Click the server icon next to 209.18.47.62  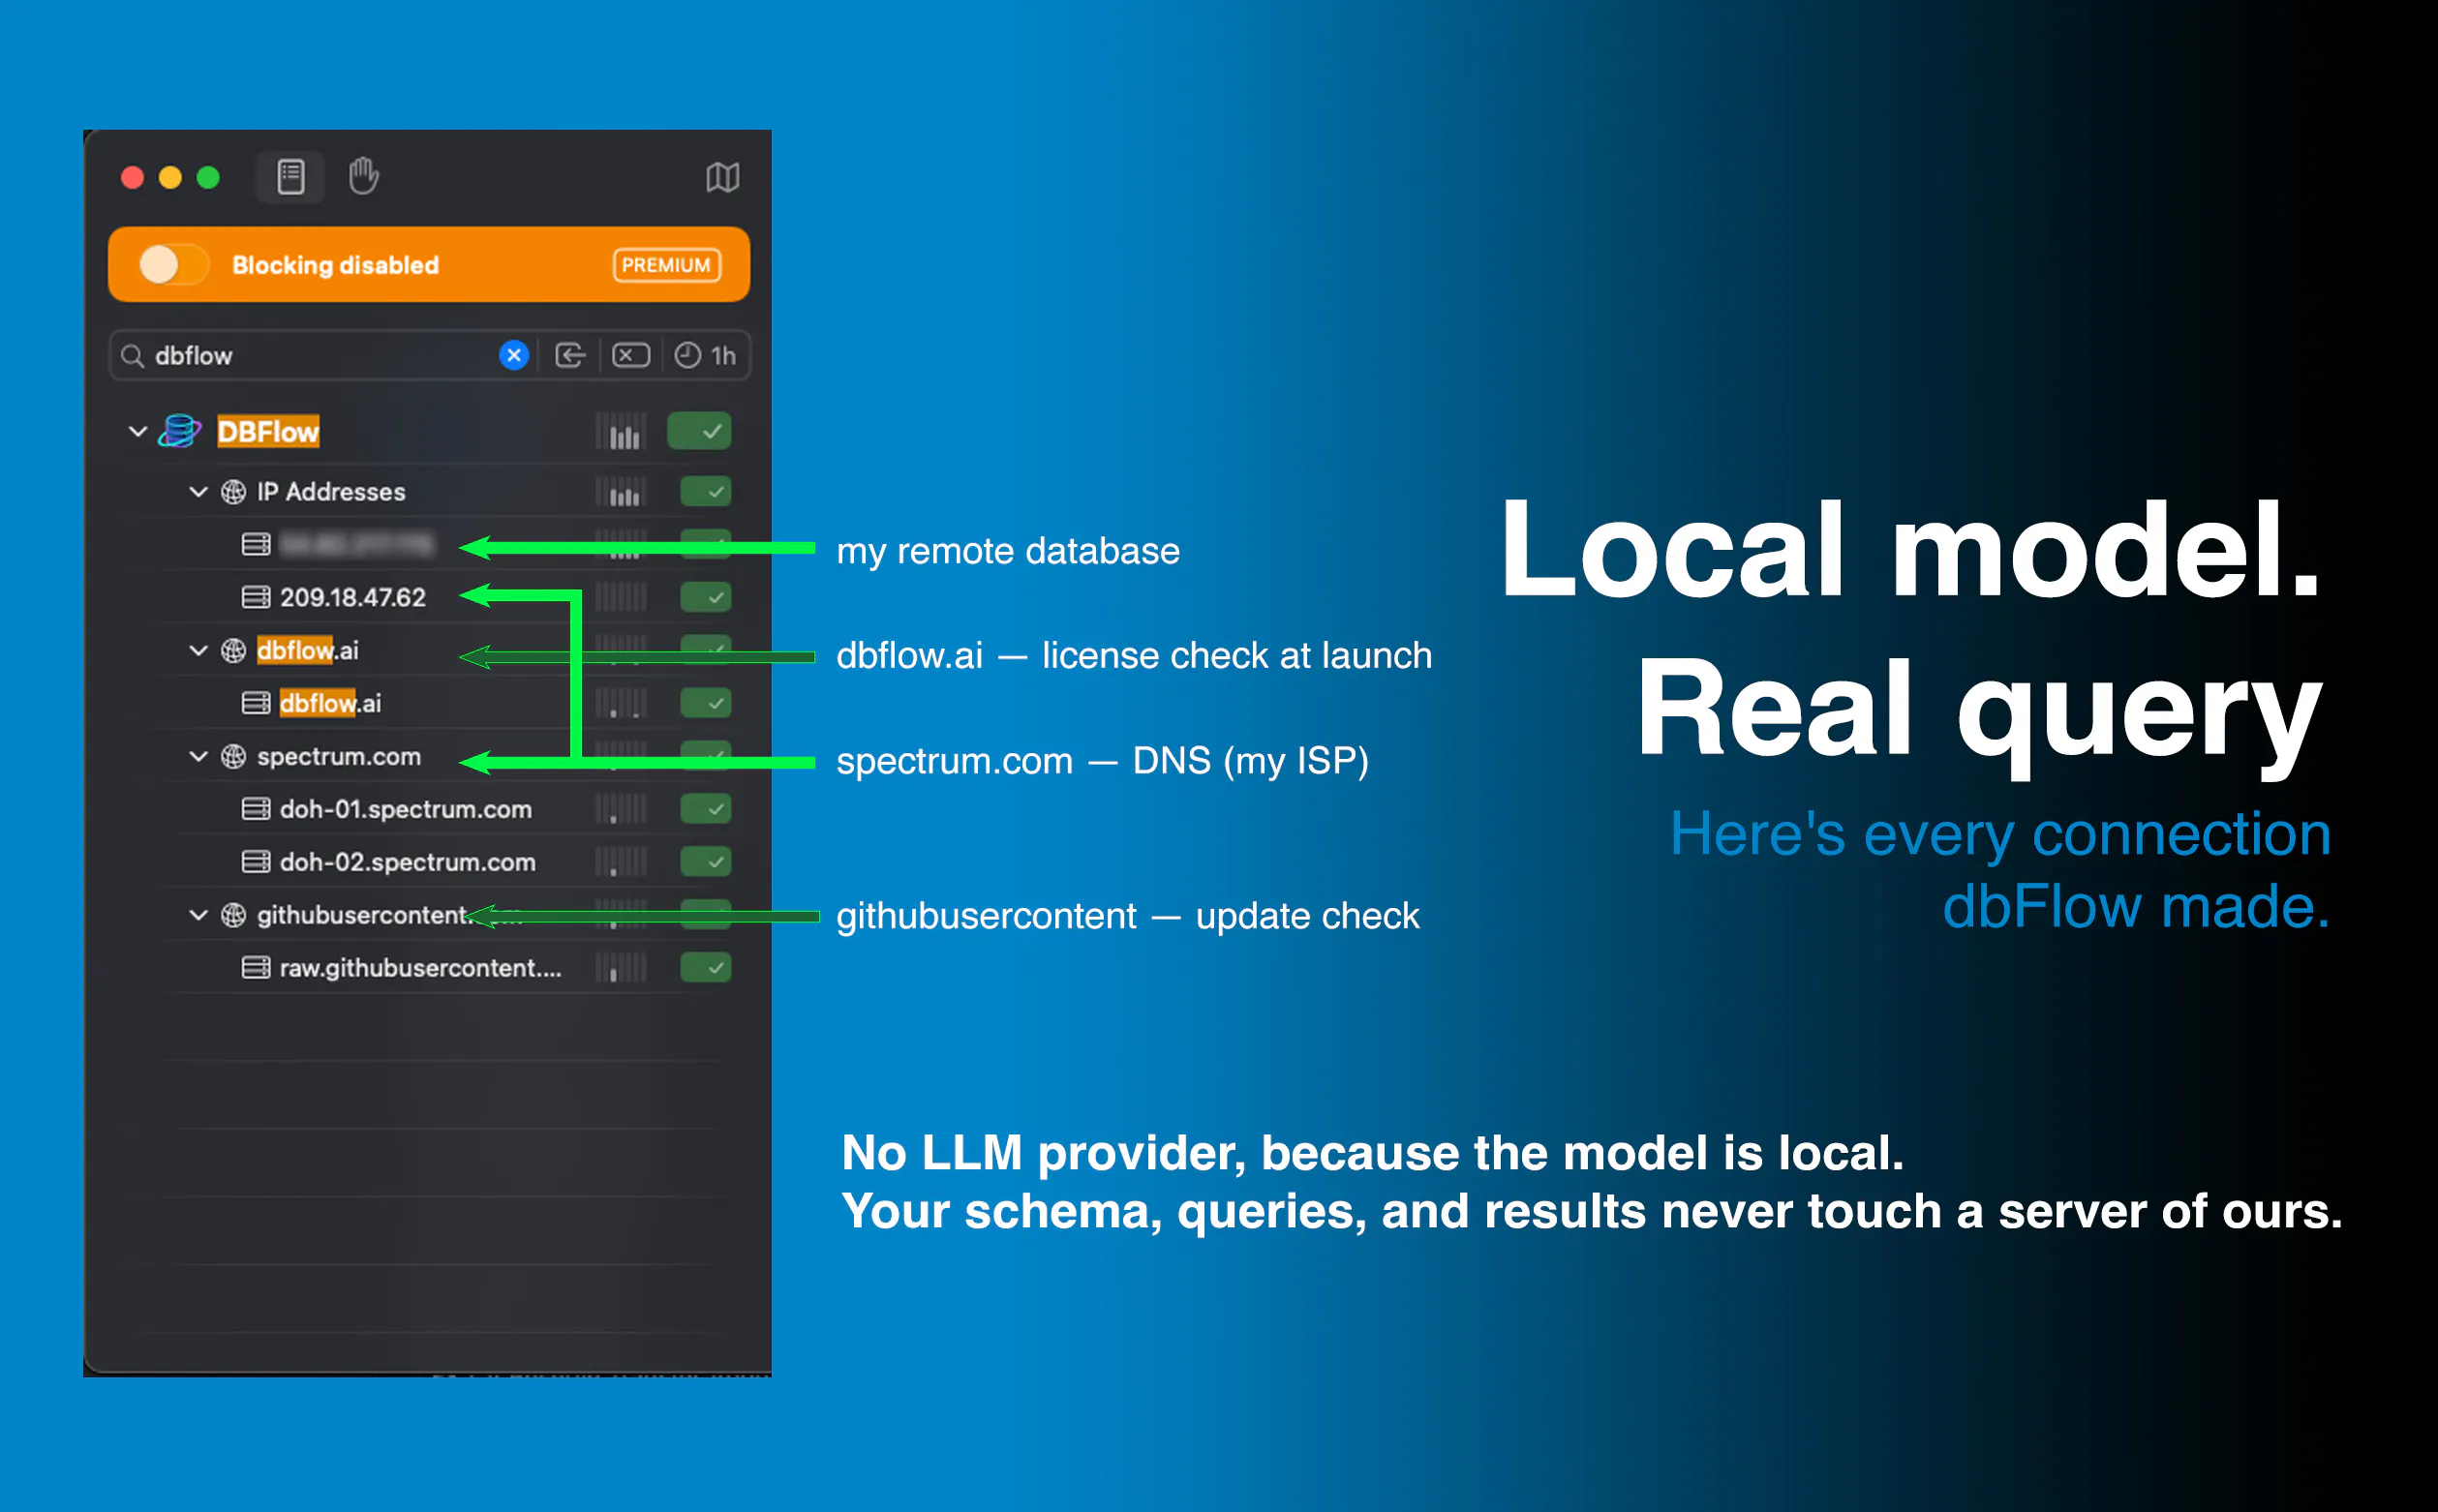point(256,598)
